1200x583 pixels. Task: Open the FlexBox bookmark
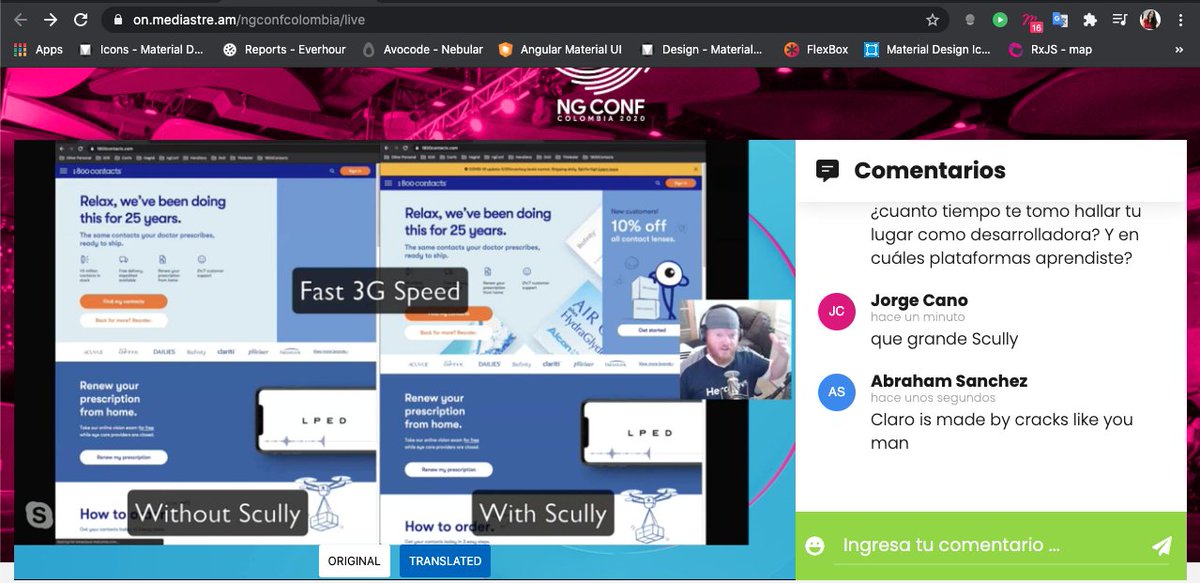(817, 49)
